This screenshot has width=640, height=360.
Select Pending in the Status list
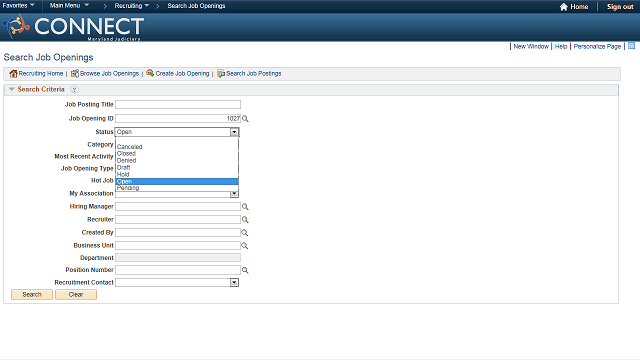click(x=177, y=188)
